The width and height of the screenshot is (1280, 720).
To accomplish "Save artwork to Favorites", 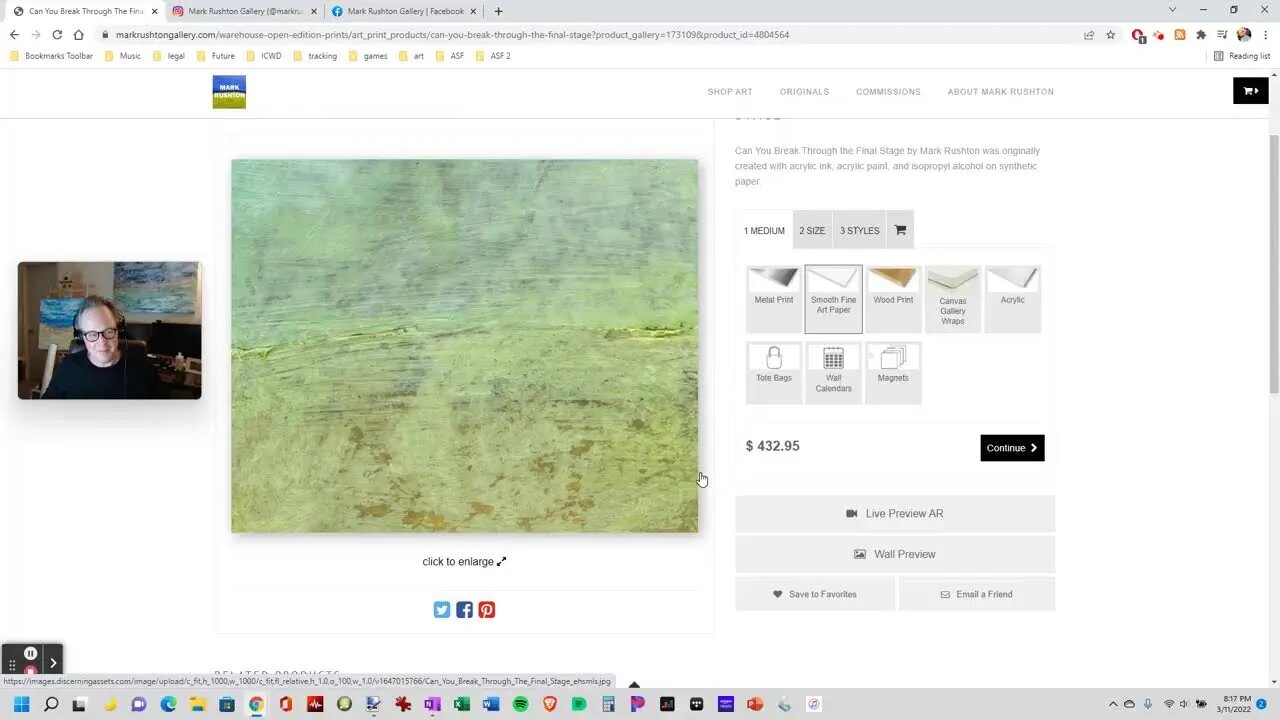I will tap(815, 594).
